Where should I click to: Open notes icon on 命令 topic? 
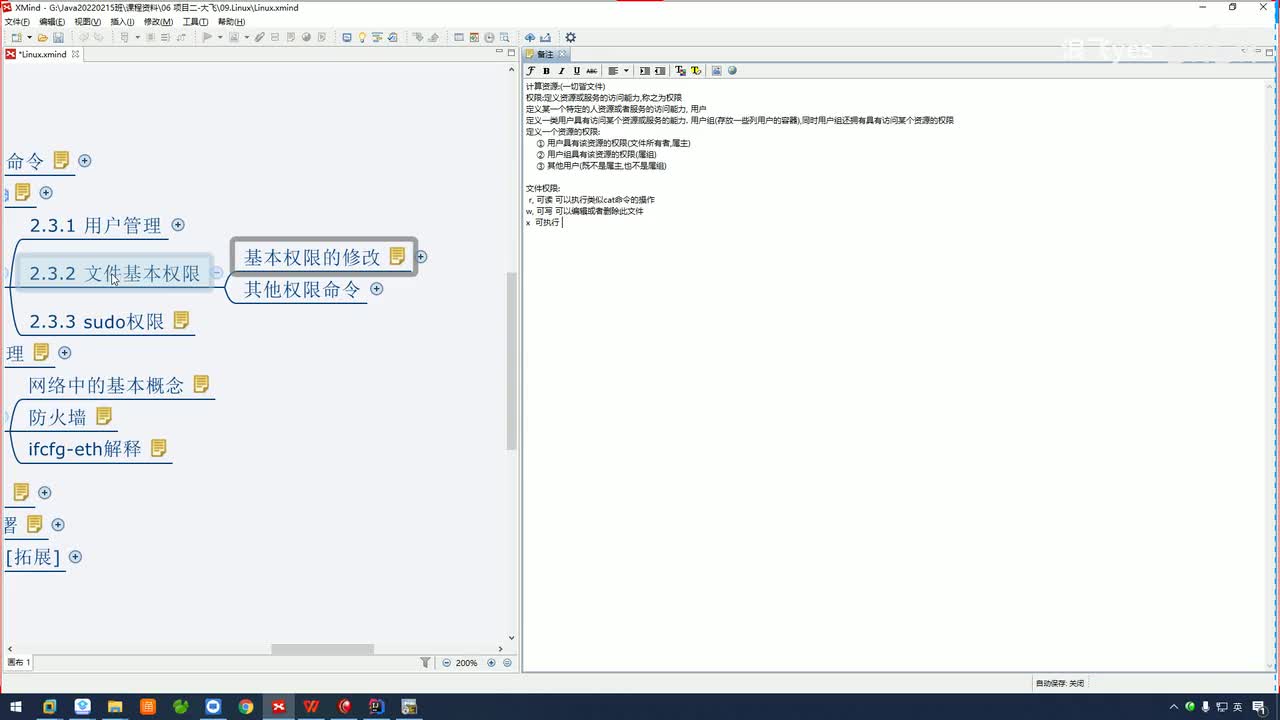62,160
